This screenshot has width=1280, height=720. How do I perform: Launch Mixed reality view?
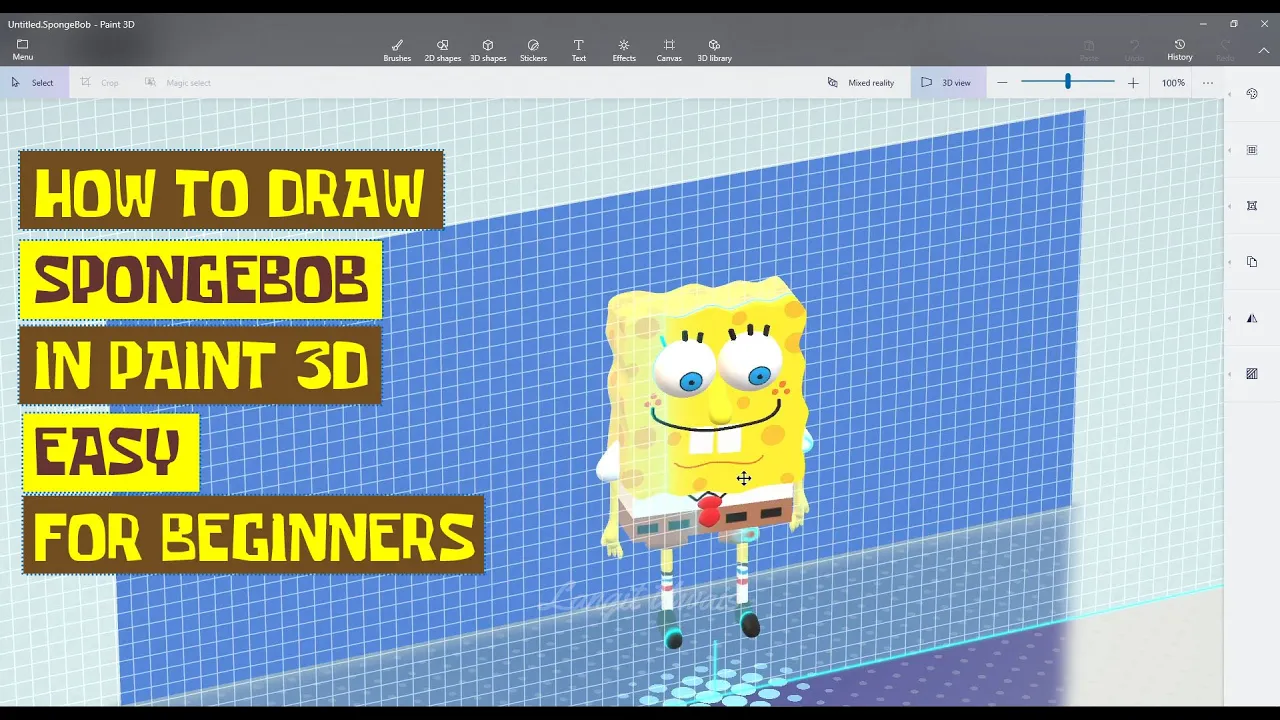click(x=861, y=83)
